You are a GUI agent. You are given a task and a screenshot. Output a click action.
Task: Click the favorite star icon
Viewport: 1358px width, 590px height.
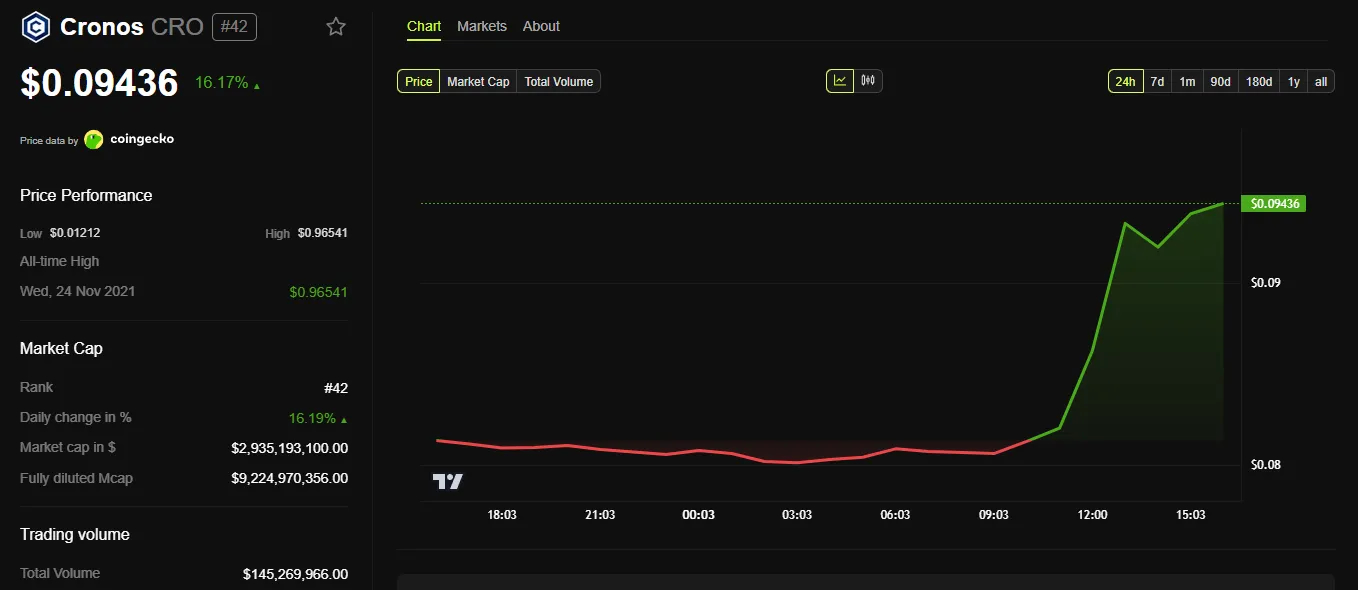(x=336, y=27)
